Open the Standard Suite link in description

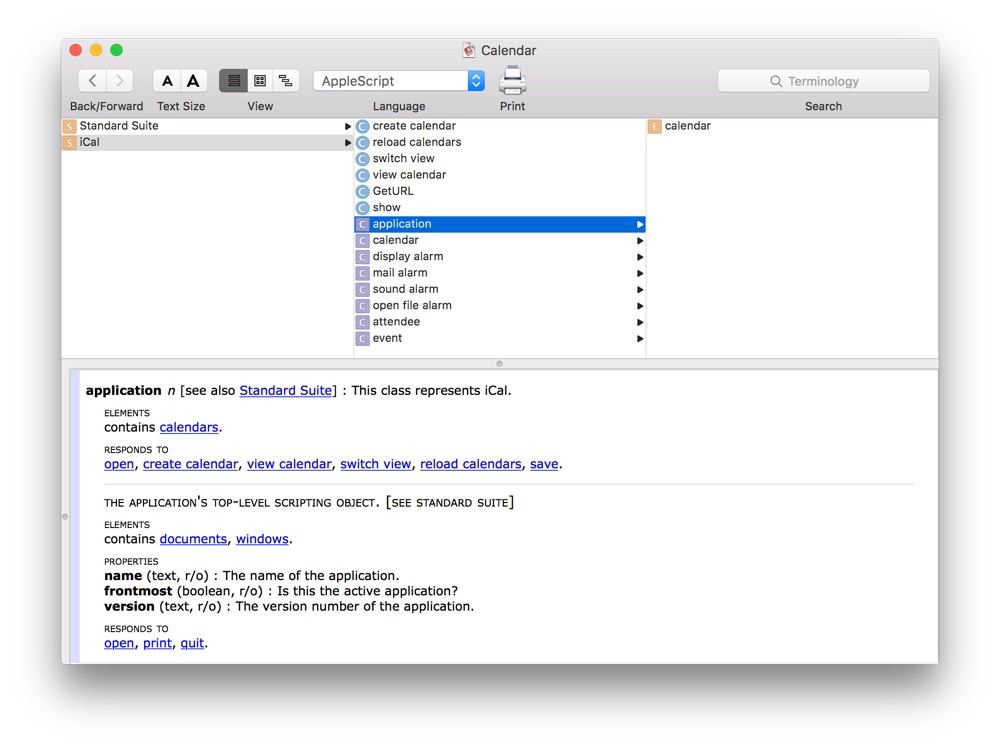coord(286,390)
